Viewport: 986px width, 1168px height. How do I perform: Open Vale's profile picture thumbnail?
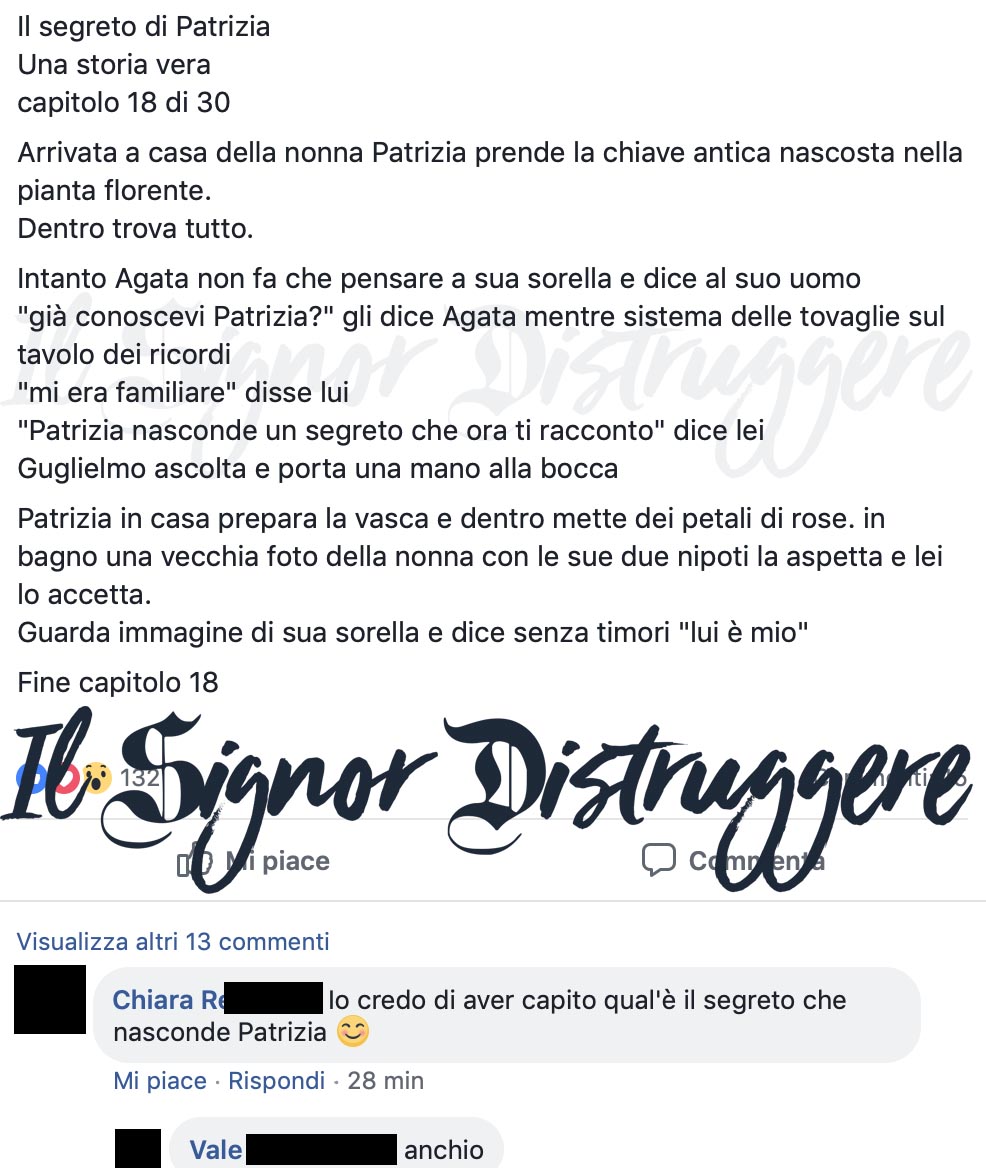point(138,1149)
